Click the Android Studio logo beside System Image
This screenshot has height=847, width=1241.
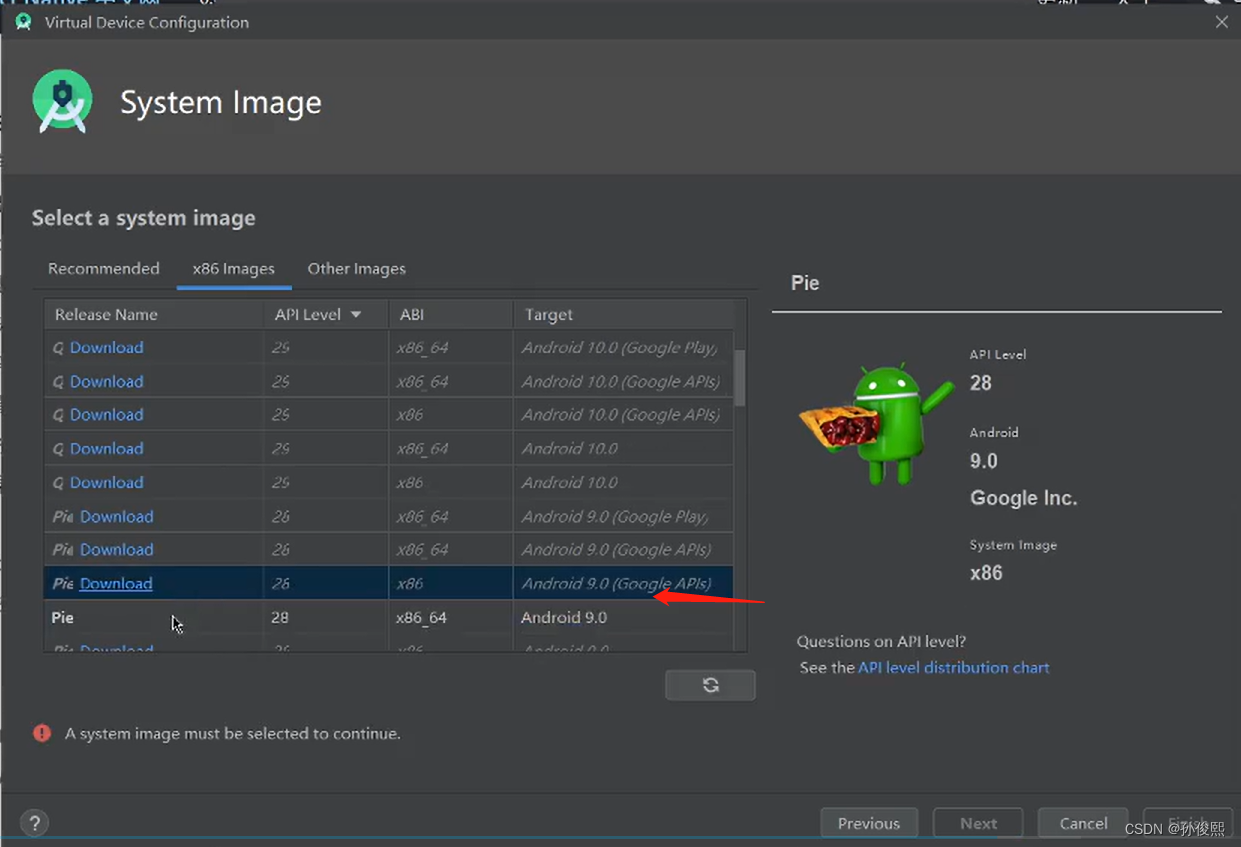[x=63, y=102]
